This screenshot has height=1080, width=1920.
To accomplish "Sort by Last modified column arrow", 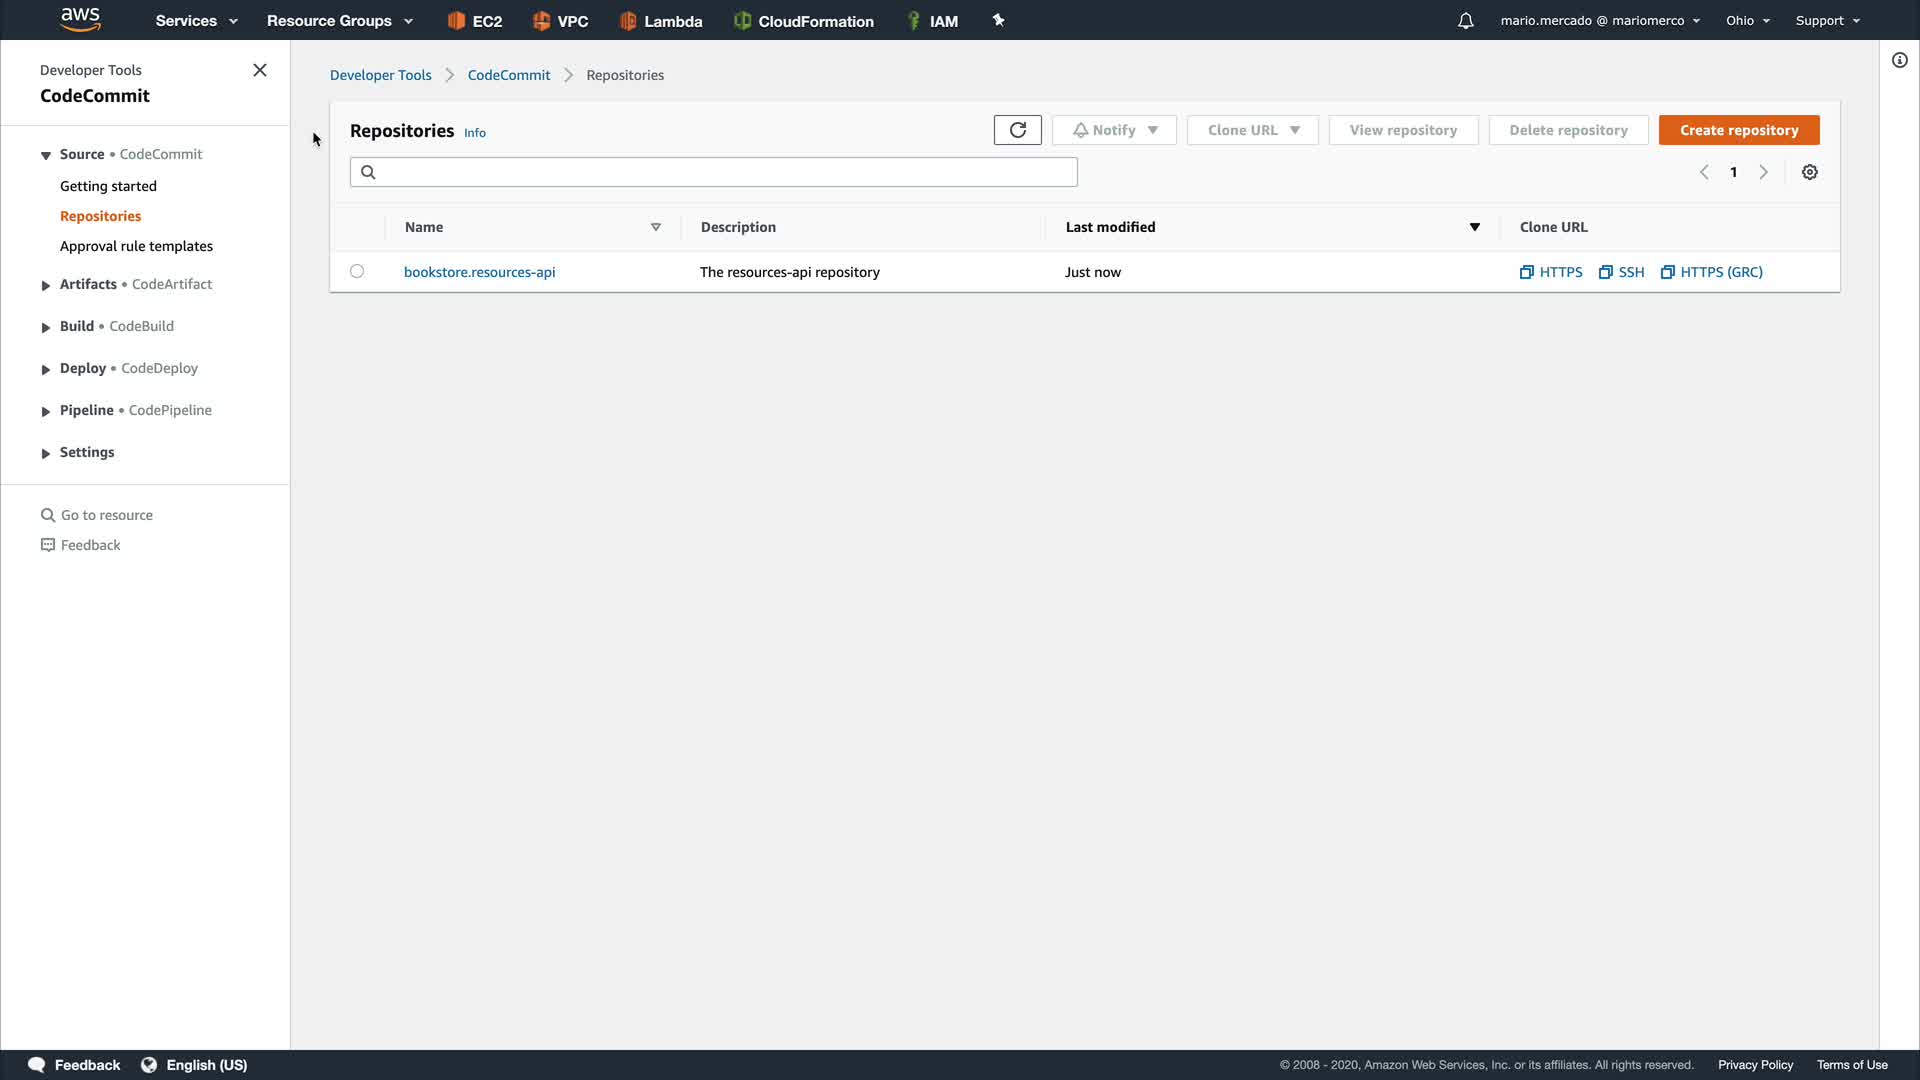I will coord(1474,227).
